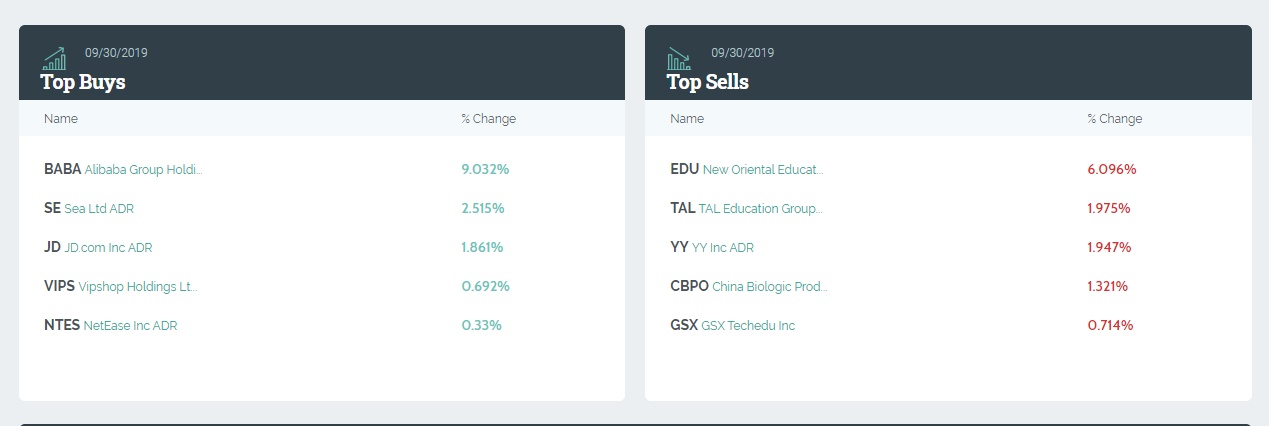Open VIPS Vipshop Holdings stock
1269x426 pixels.
coord(121,287)
